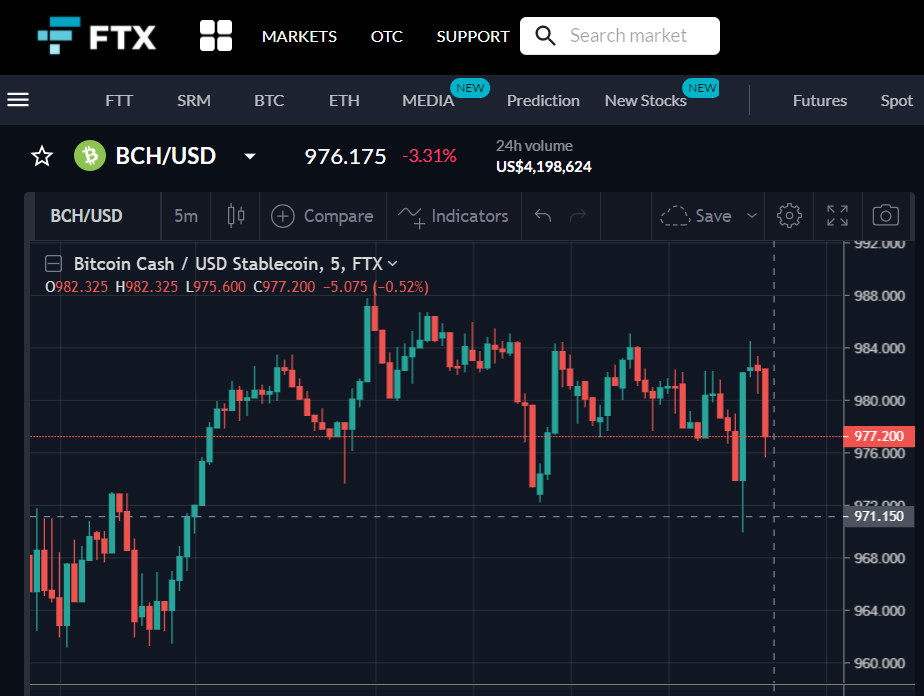Switch to the Spot tab

pos(897,101)
